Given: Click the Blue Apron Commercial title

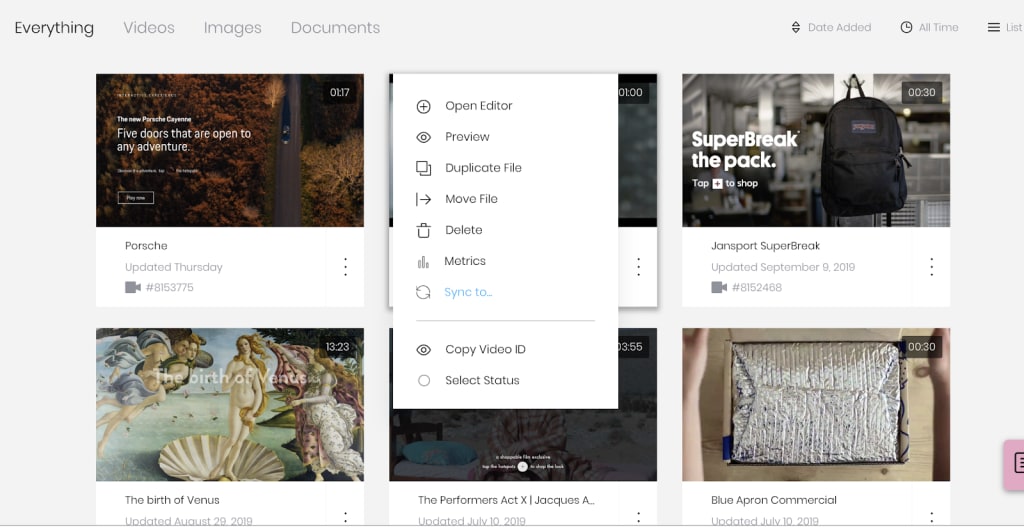Looking at the screenshot, I should 774,500.
